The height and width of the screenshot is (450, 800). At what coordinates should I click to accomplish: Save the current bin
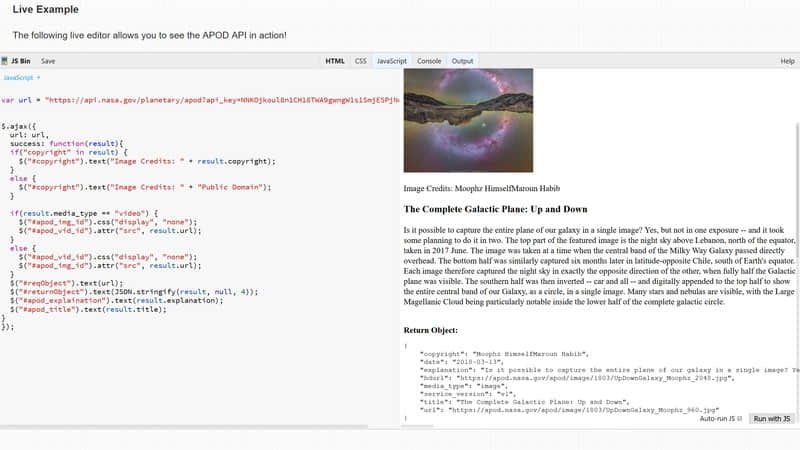tap(48, 61)
